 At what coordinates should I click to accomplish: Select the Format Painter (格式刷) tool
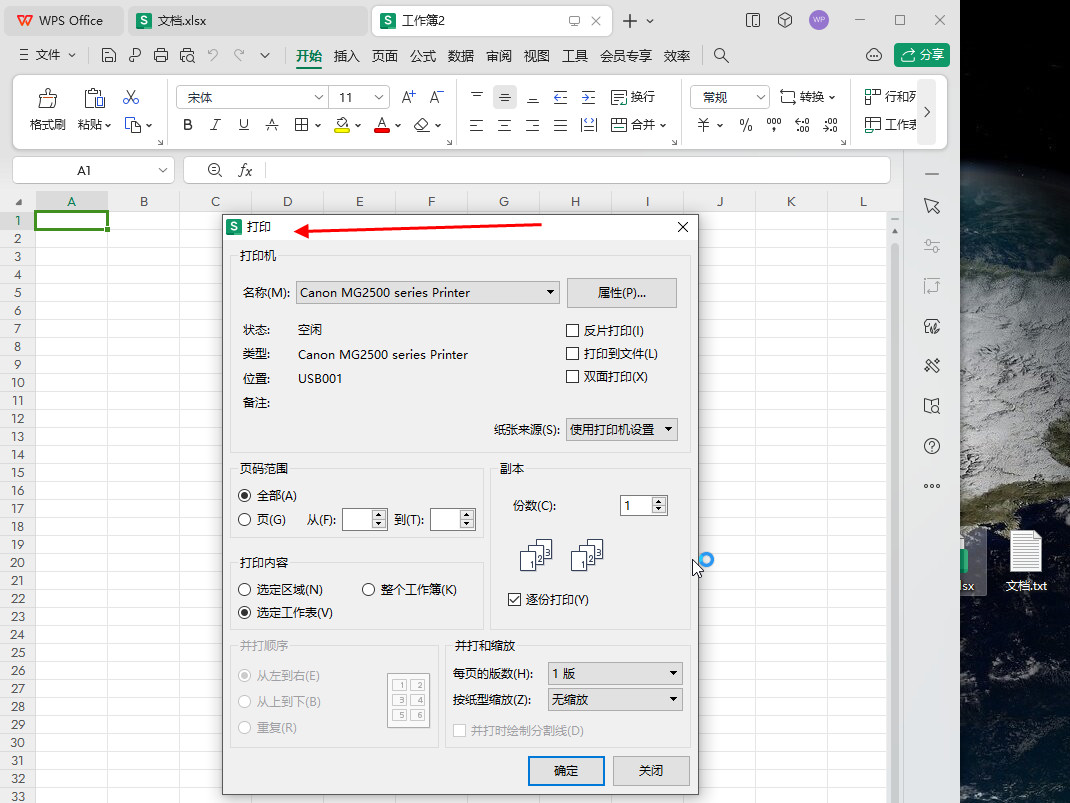click(48, 109)
